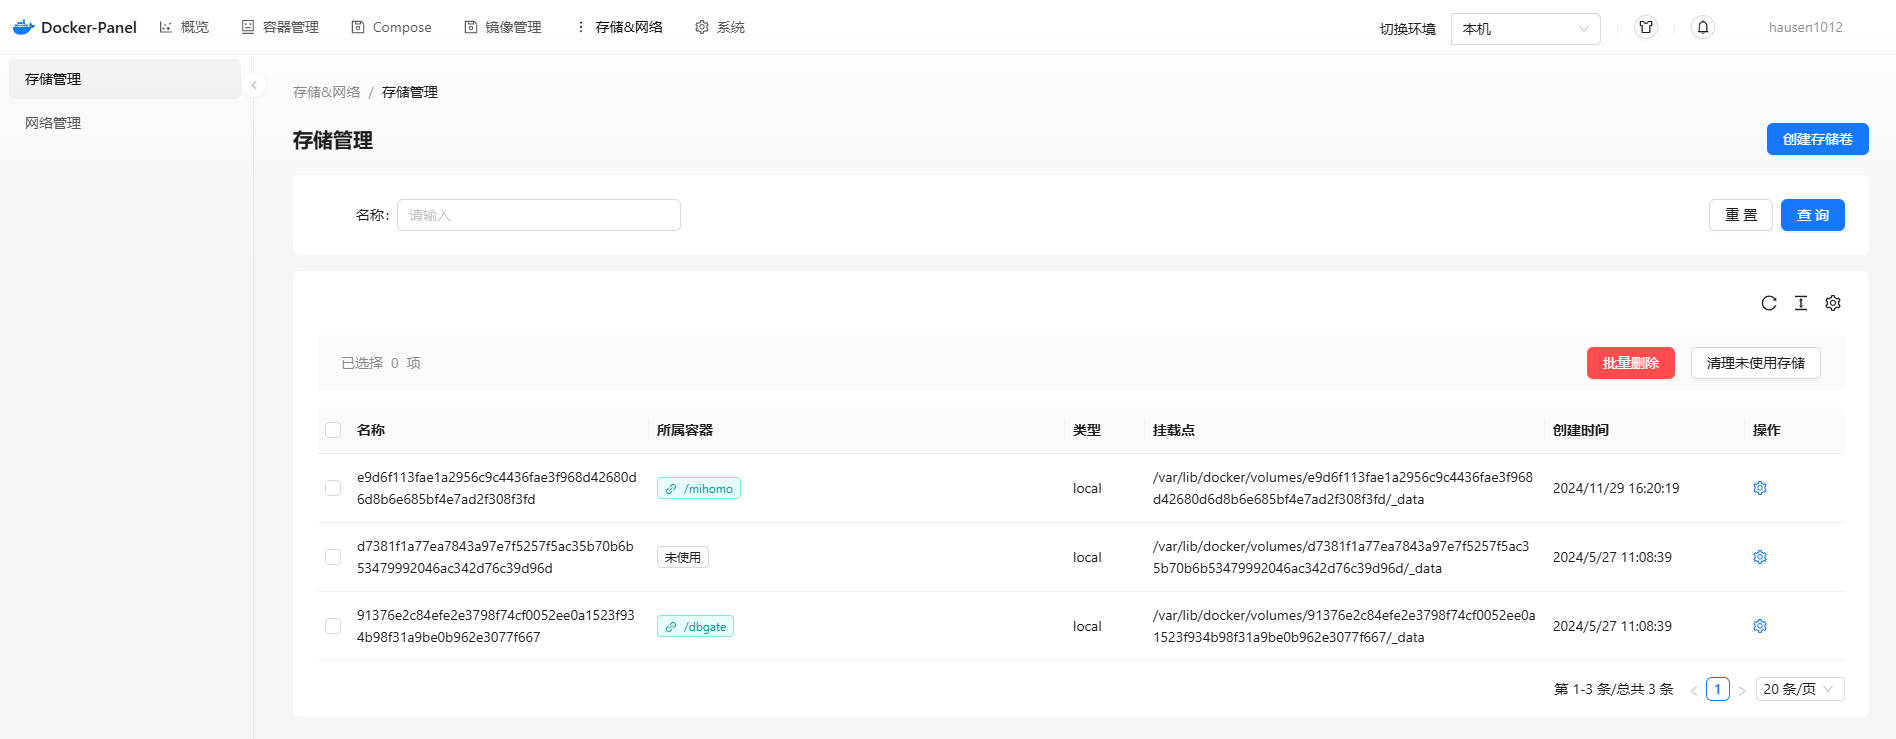1896x739 pixels.
Task: Open the gear action for the 91376e2c volume
Action: coord(1760,626)
